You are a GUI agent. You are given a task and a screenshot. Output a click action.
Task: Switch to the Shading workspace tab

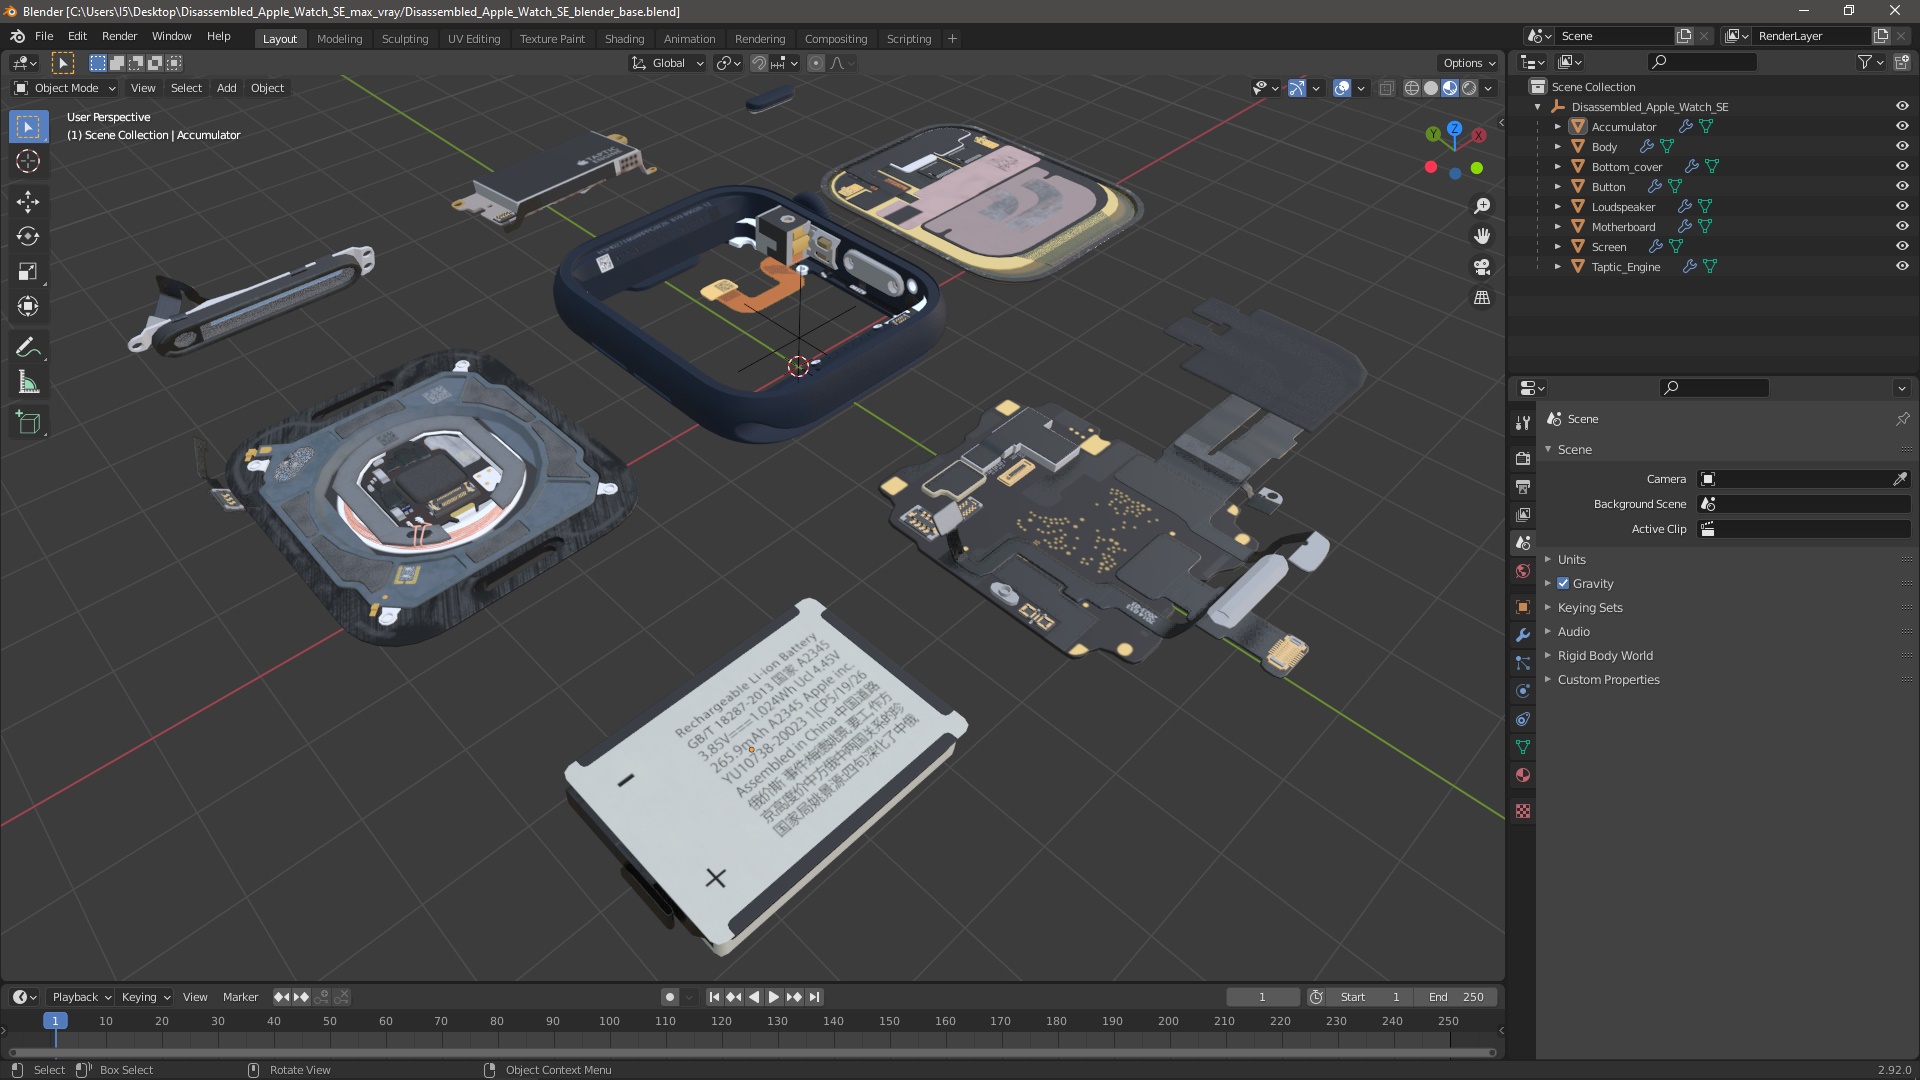[x=624, y=39]
